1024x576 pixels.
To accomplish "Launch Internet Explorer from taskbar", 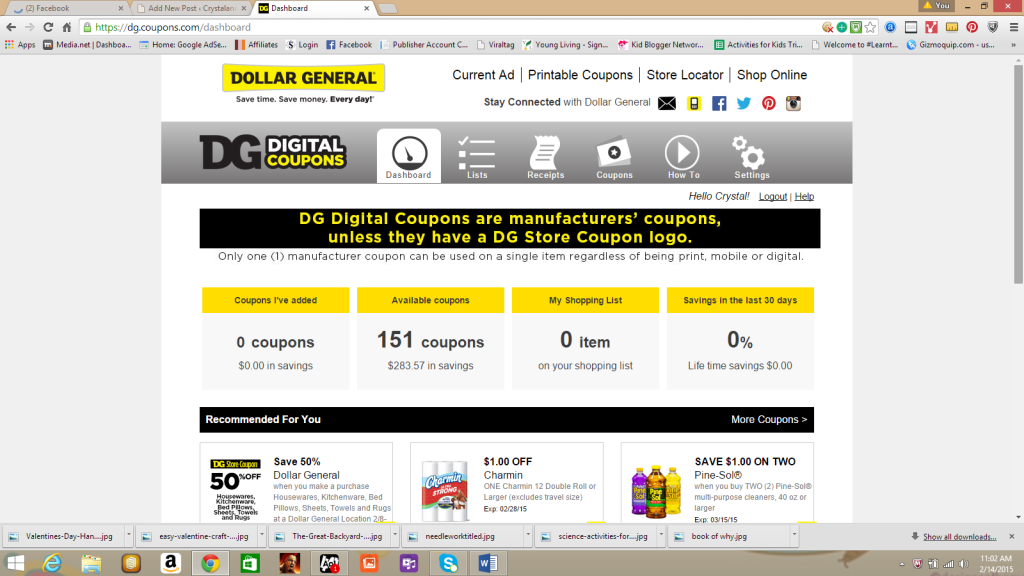I will 52,563.
